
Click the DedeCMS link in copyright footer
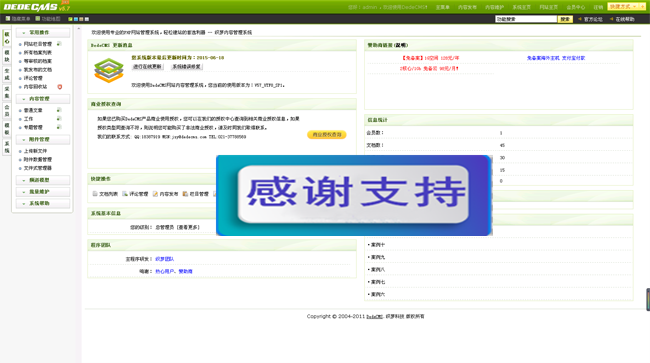coord(374,317)
